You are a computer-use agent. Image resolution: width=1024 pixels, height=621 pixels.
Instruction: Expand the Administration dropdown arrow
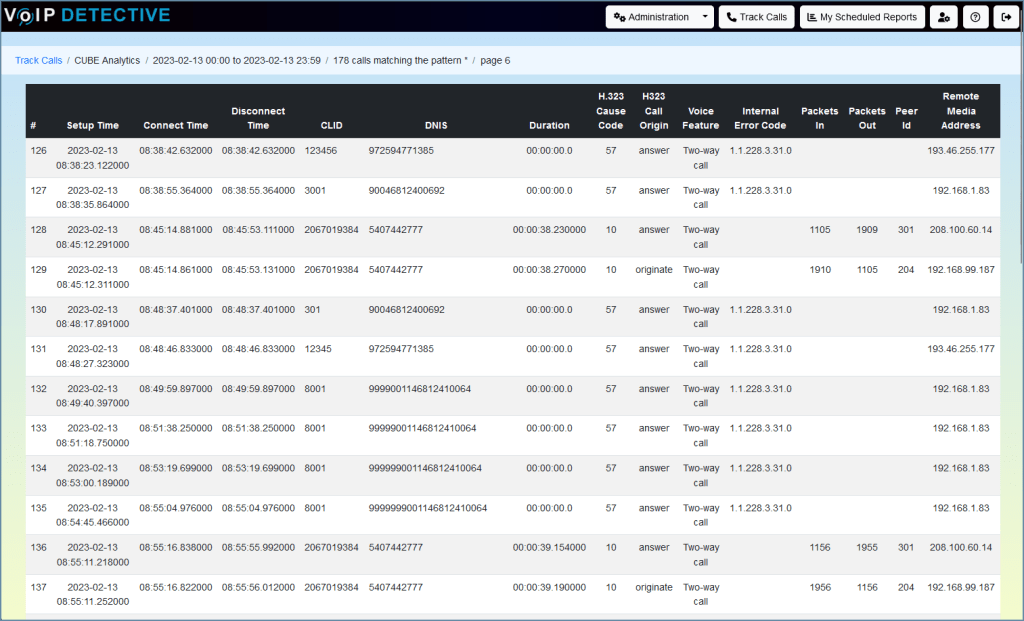tap(705, 16)
